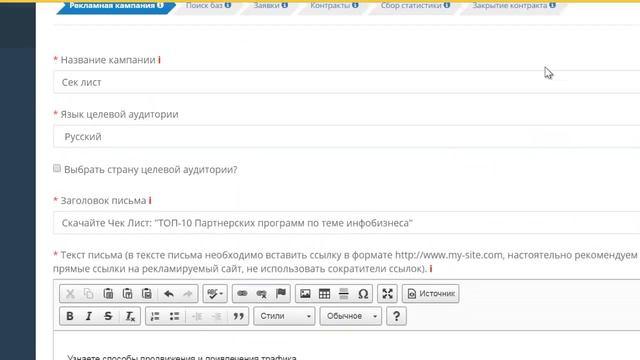Click info icon after Текст письма description
The width and height of the screenshot is (640, 360).
431,269
